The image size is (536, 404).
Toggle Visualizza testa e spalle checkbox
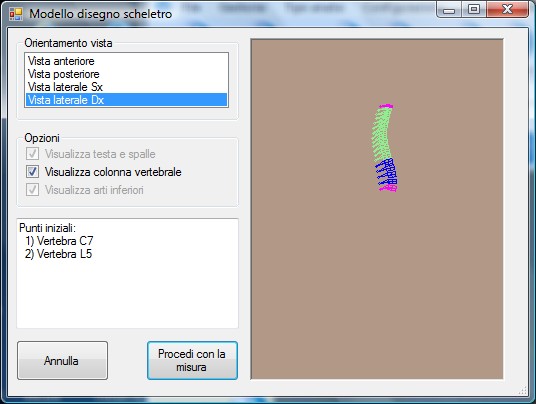click(x=32, y=154)
